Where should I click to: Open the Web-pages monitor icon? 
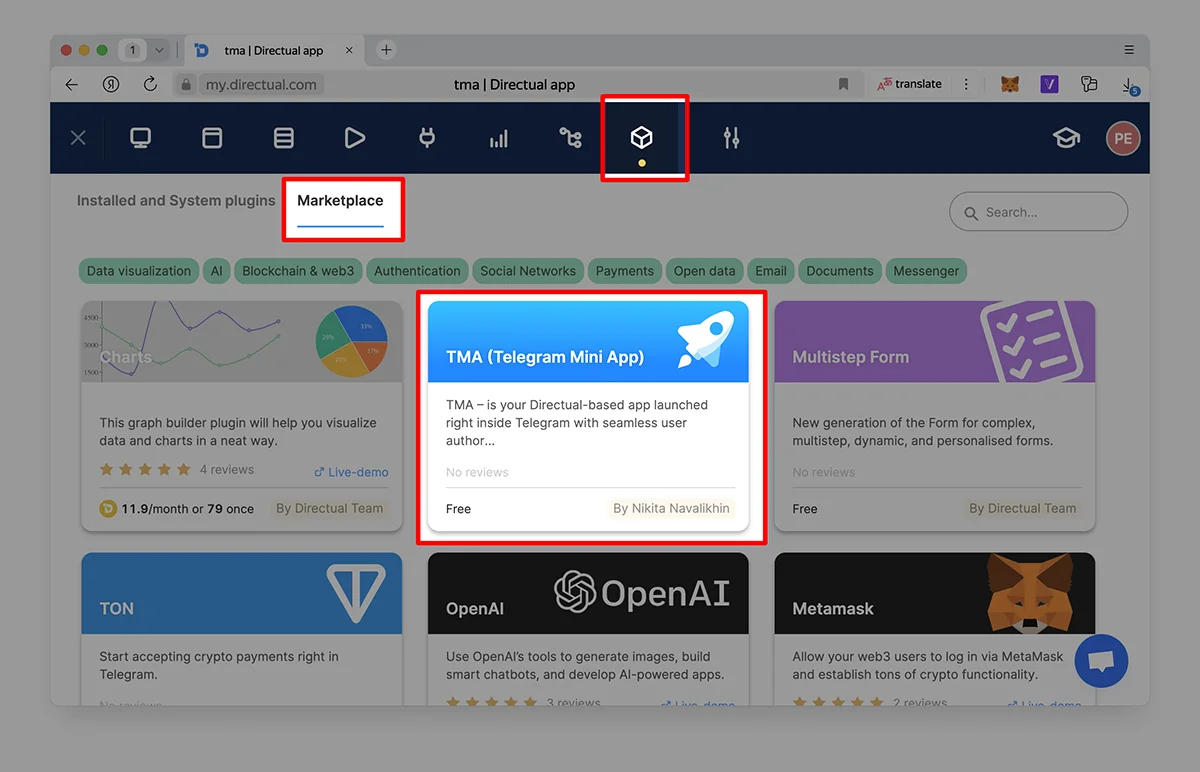click(x=141, y=138)
